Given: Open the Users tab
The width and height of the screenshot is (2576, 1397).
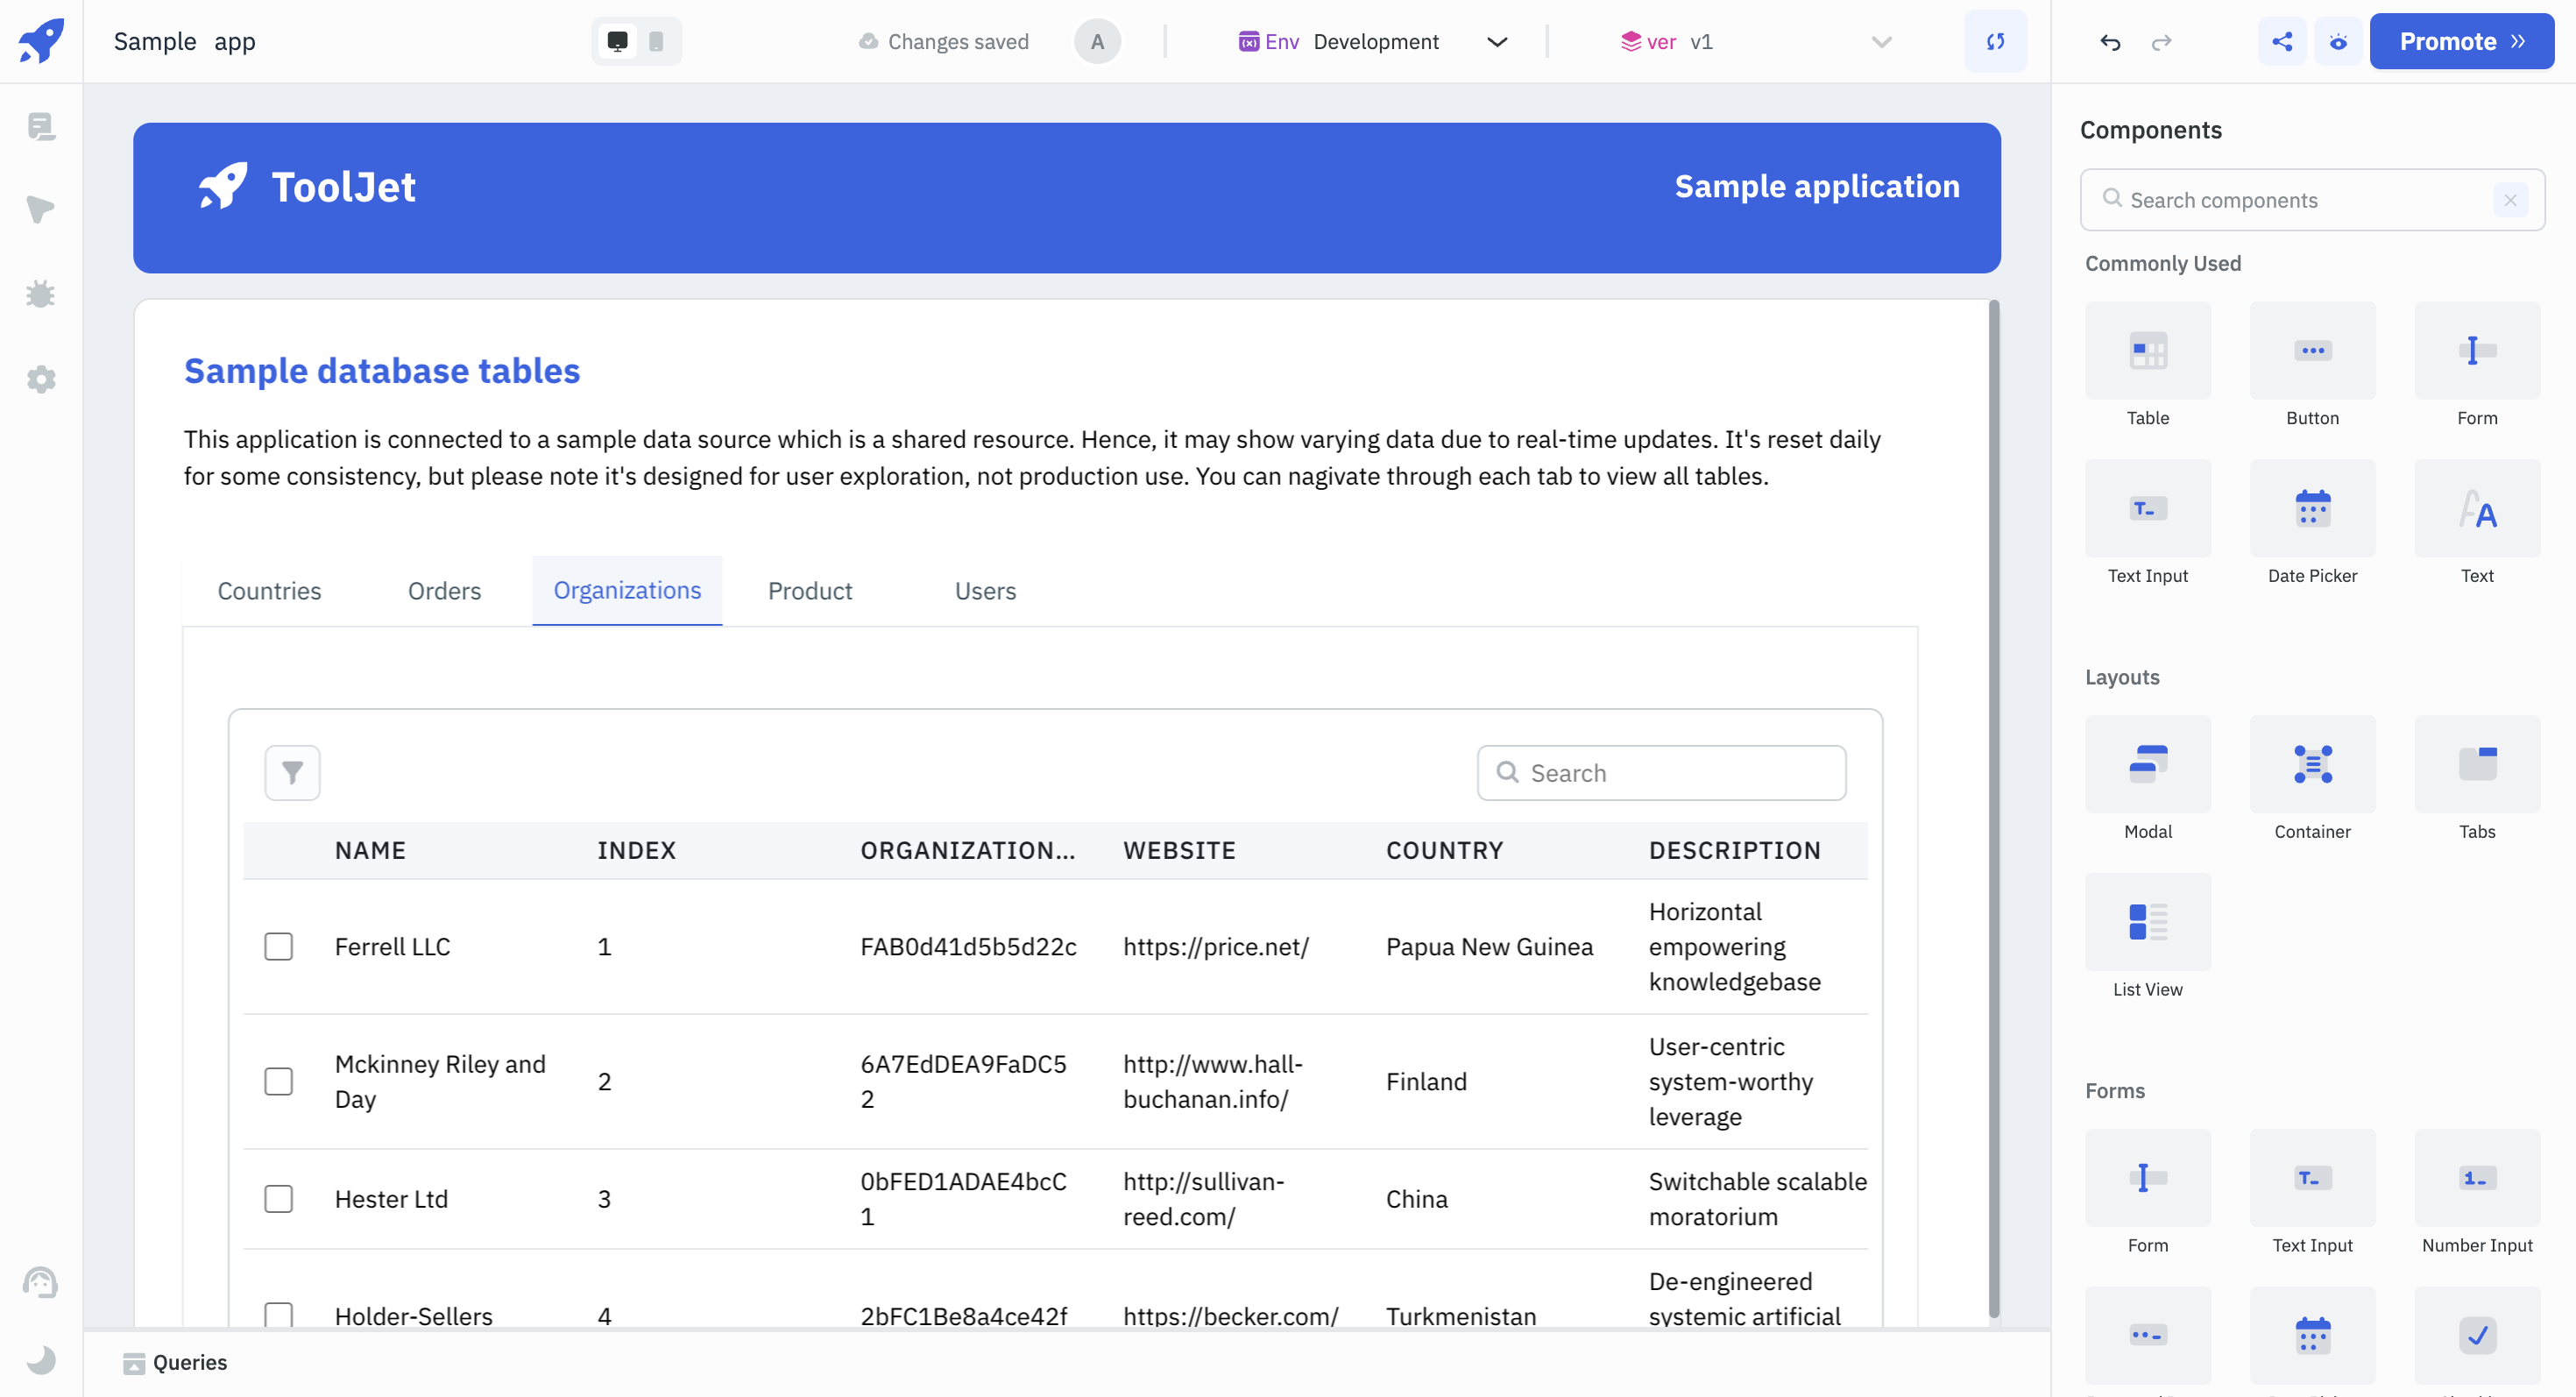Looking at the screenshot, I should coord(985,591).
